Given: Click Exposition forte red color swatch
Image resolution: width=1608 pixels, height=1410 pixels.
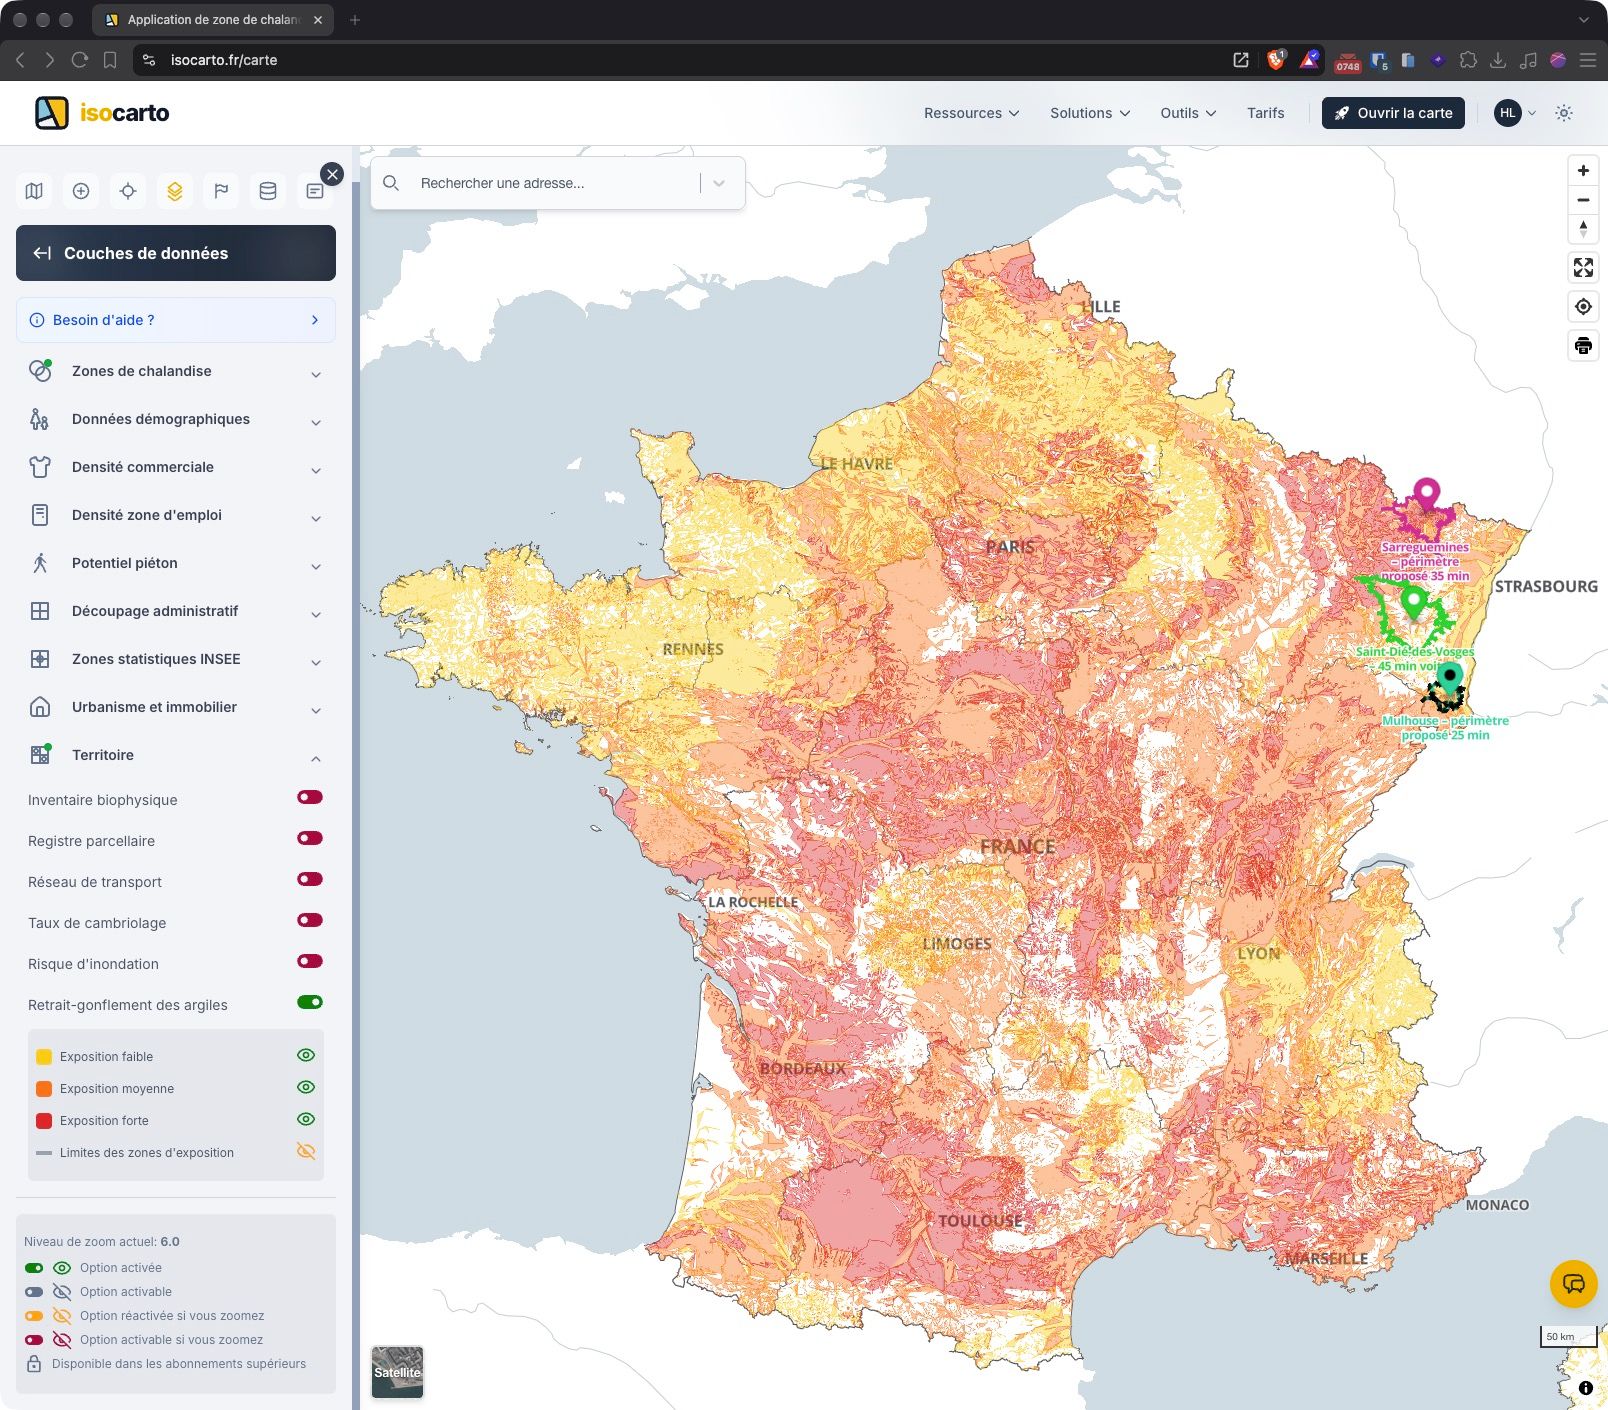Looking at the screenshot, I should [44, 1121].
